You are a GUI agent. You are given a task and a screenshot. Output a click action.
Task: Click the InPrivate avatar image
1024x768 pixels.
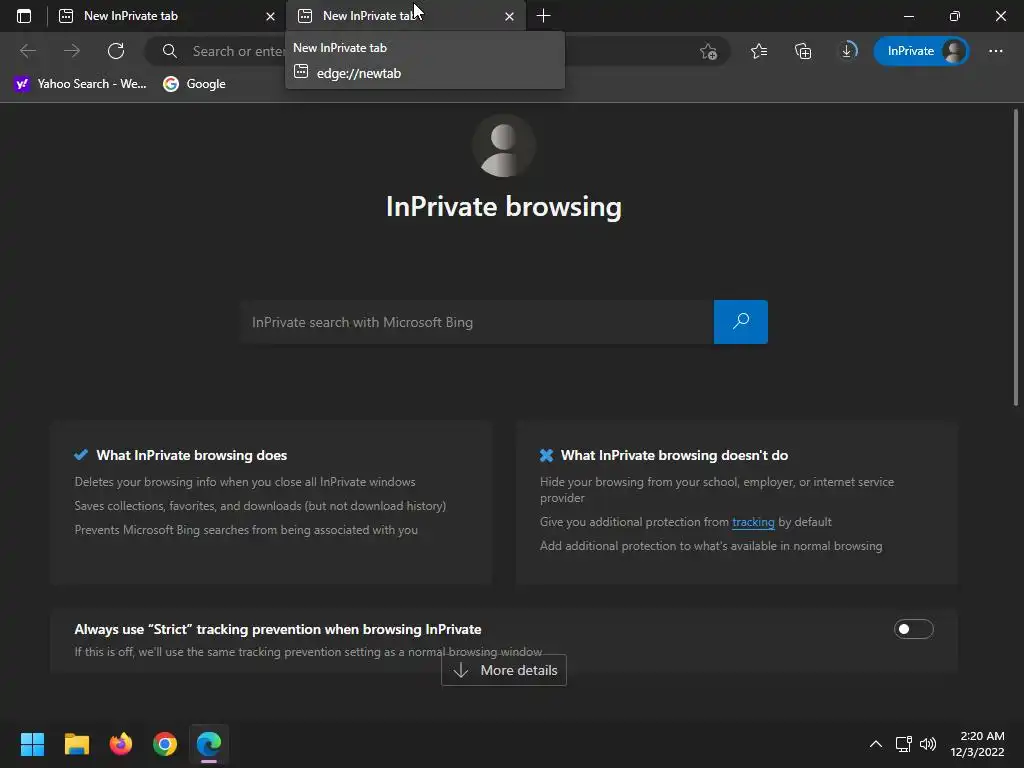[504, 146]
